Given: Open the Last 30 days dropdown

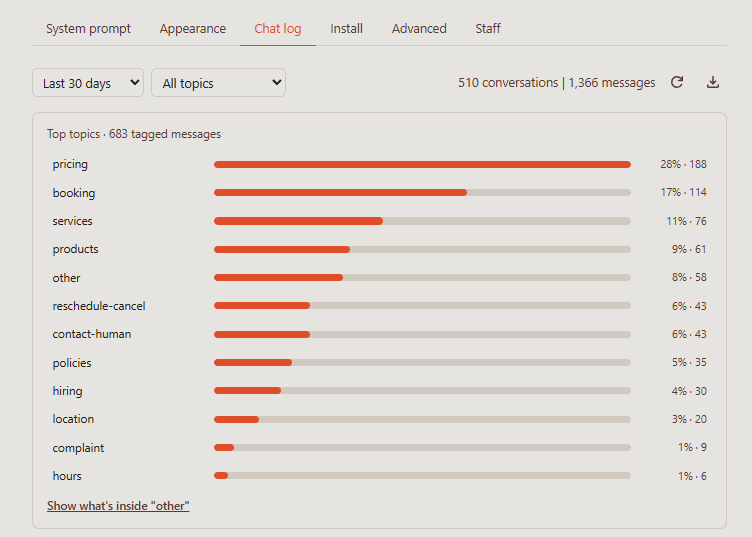Looking at the screenshot, I should 88,82.
